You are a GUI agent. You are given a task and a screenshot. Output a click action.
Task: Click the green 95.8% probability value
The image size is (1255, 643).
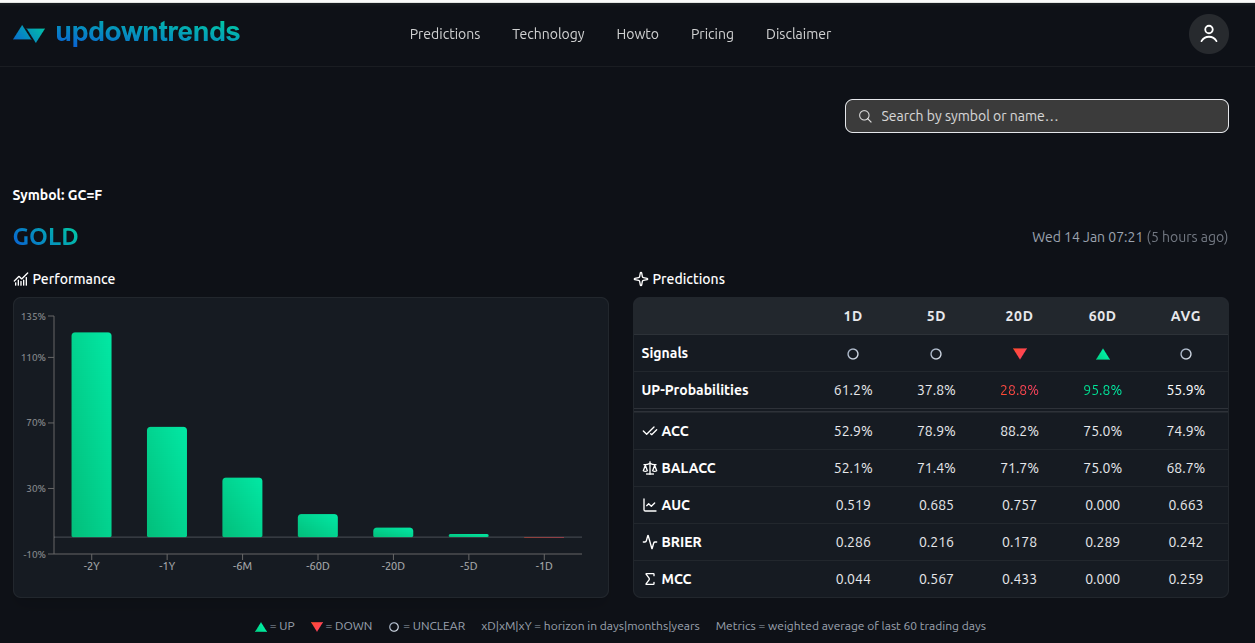[1102, 390]
